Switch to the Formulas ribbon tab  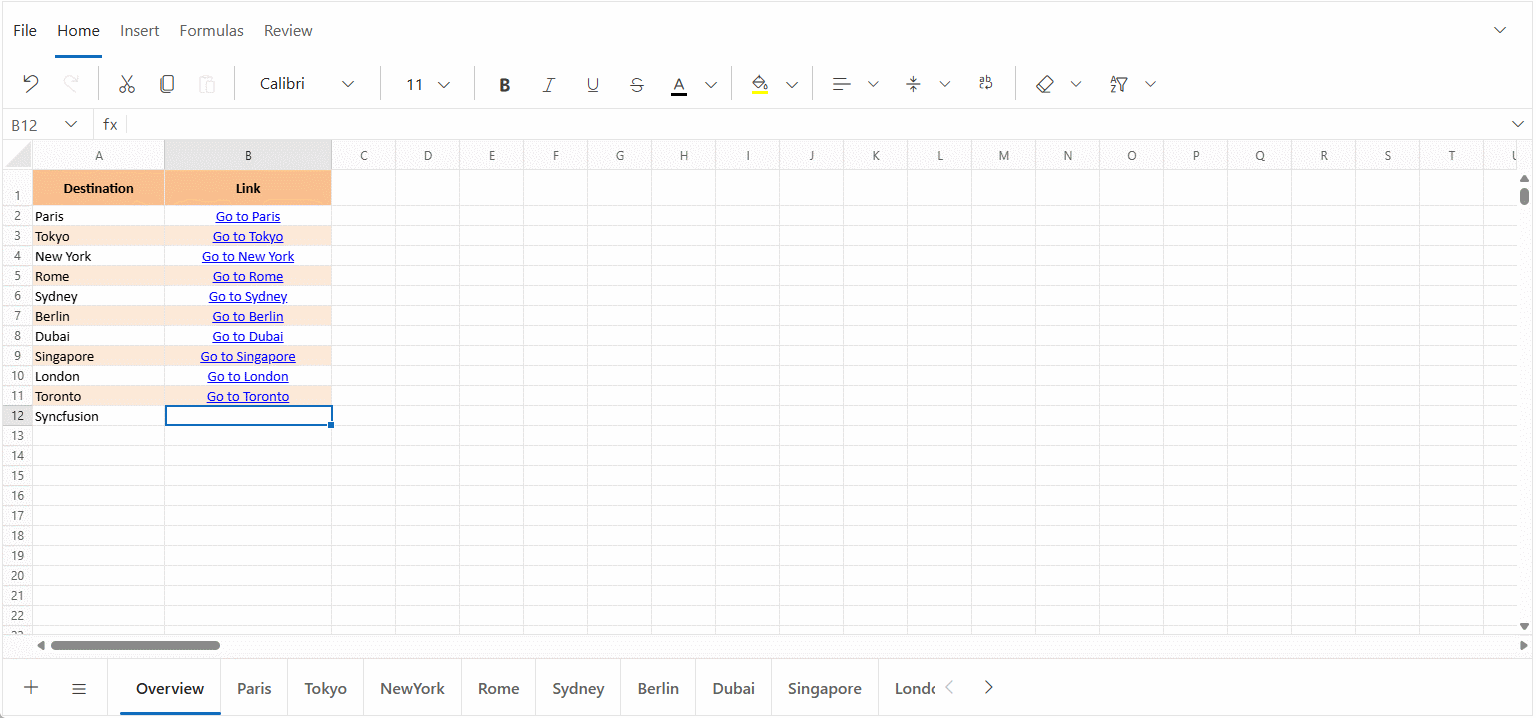(x=212, y=30)
